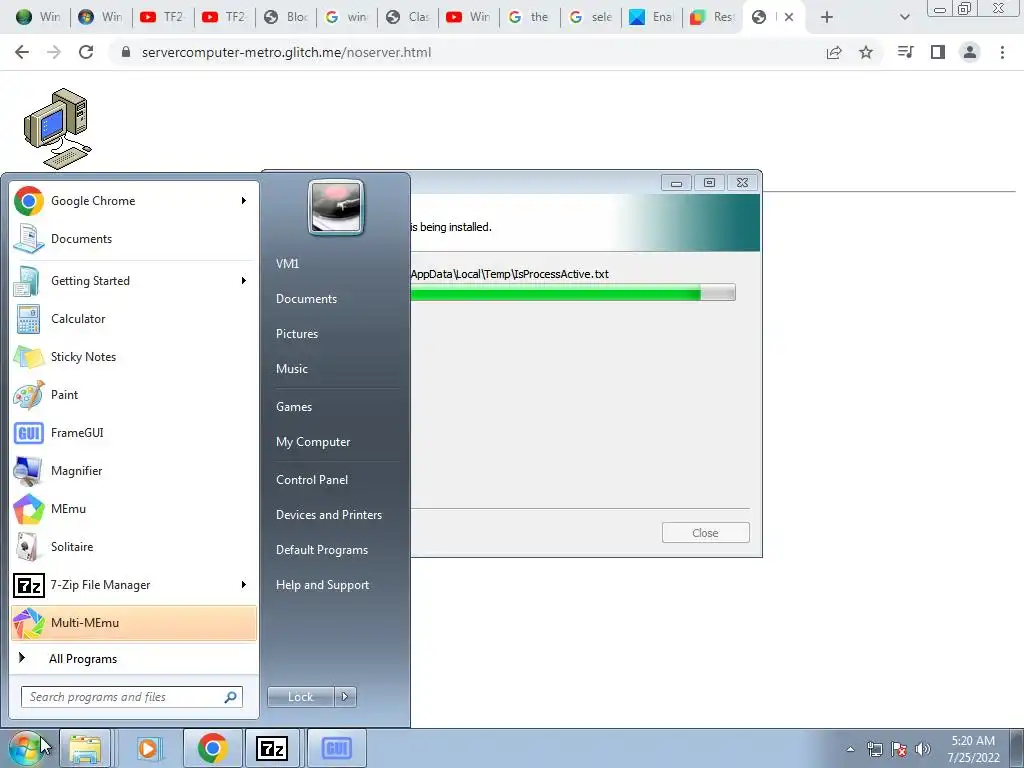
Task: Open the Calculator icon
Action: (29, 319)
